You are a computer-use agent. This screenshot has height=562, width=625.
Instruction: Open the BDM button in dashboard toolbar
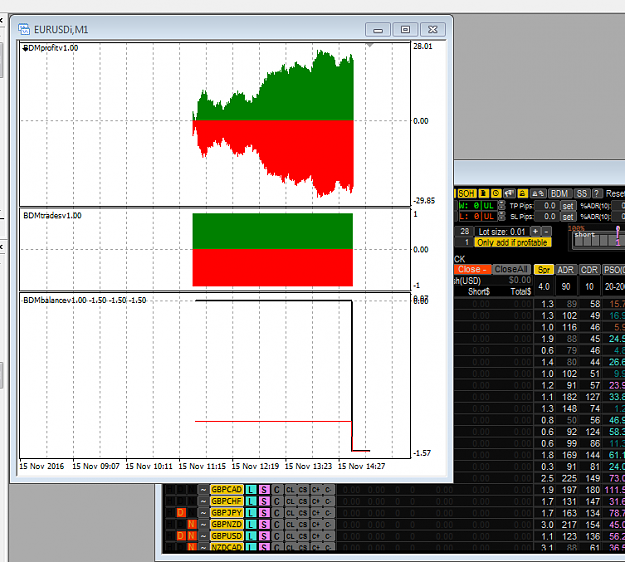[x=560, y=193]
